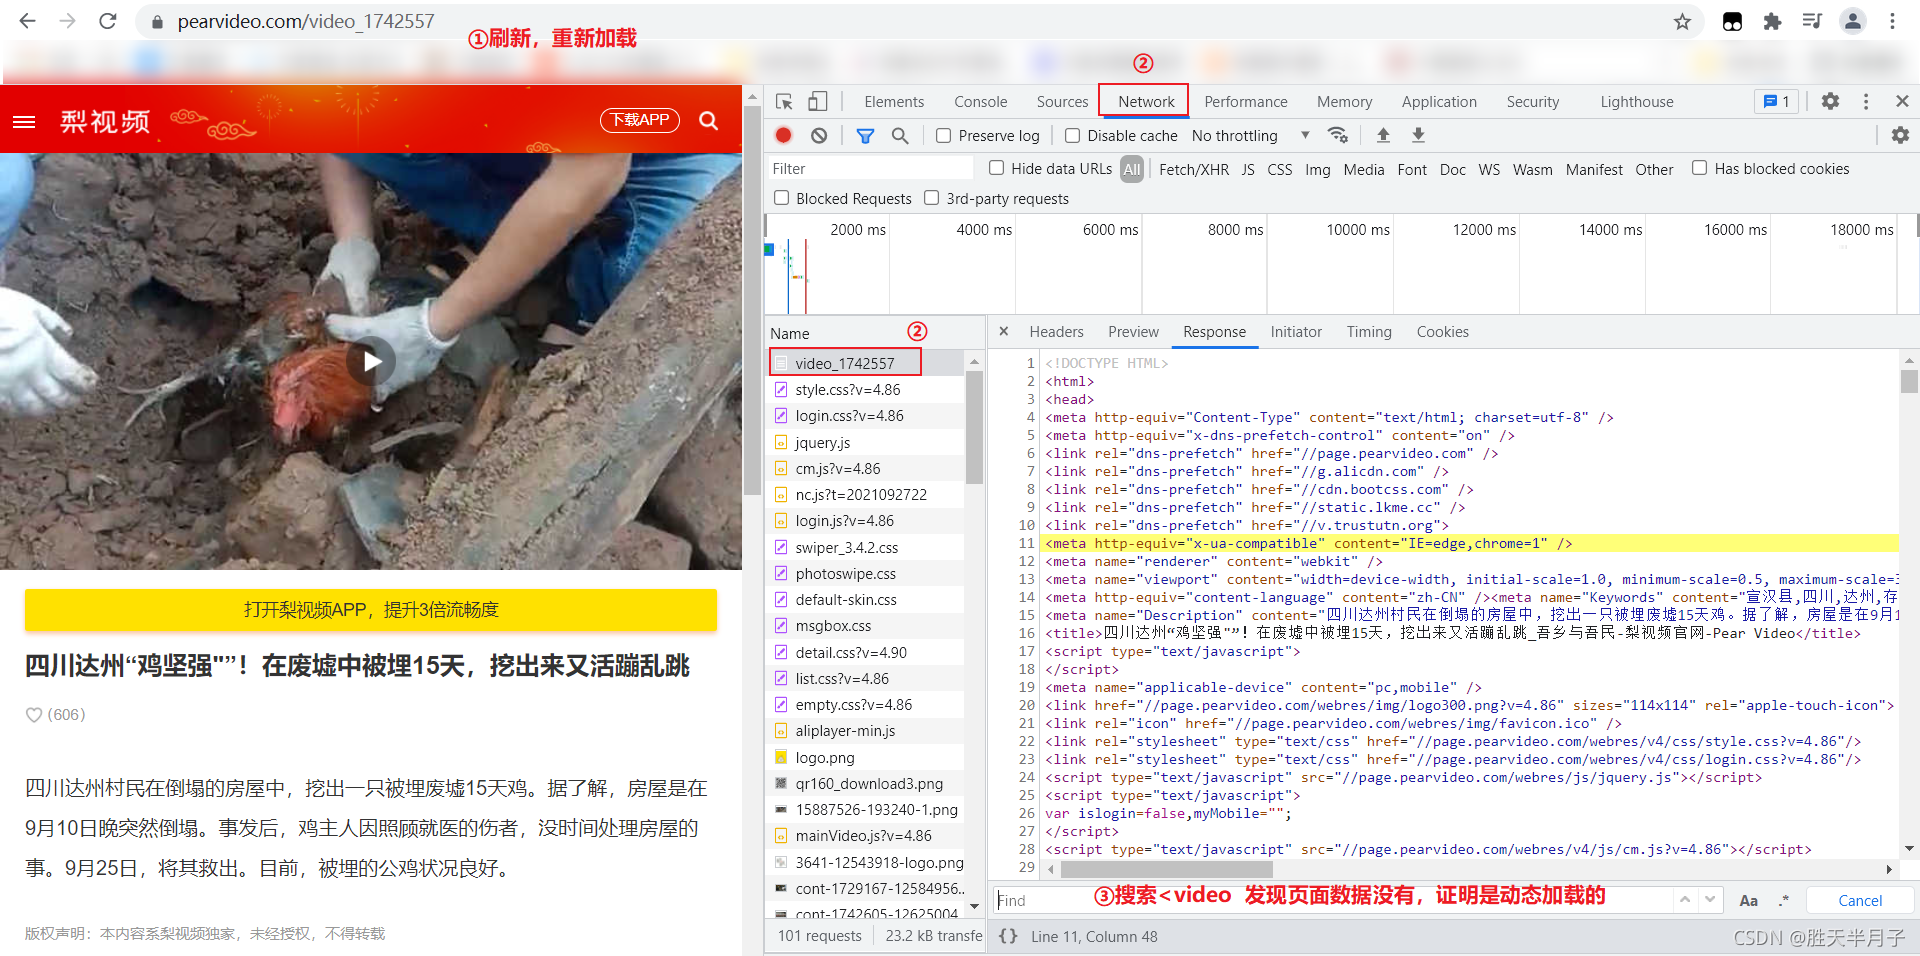
Task: Open the hamburger menu on the Pear Video site
Action: pos(24,121)
